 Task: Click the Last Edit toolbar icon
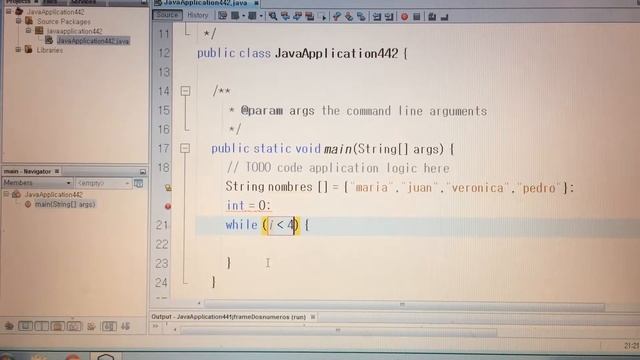point(222,16)
